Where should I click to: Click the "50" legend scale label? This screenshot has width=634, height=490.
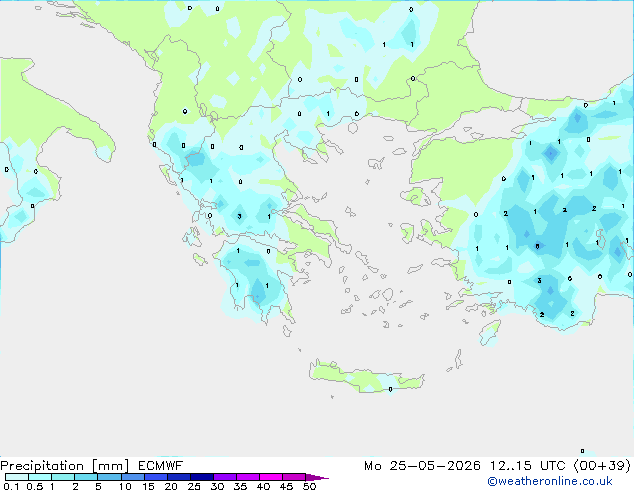(310, 486)
